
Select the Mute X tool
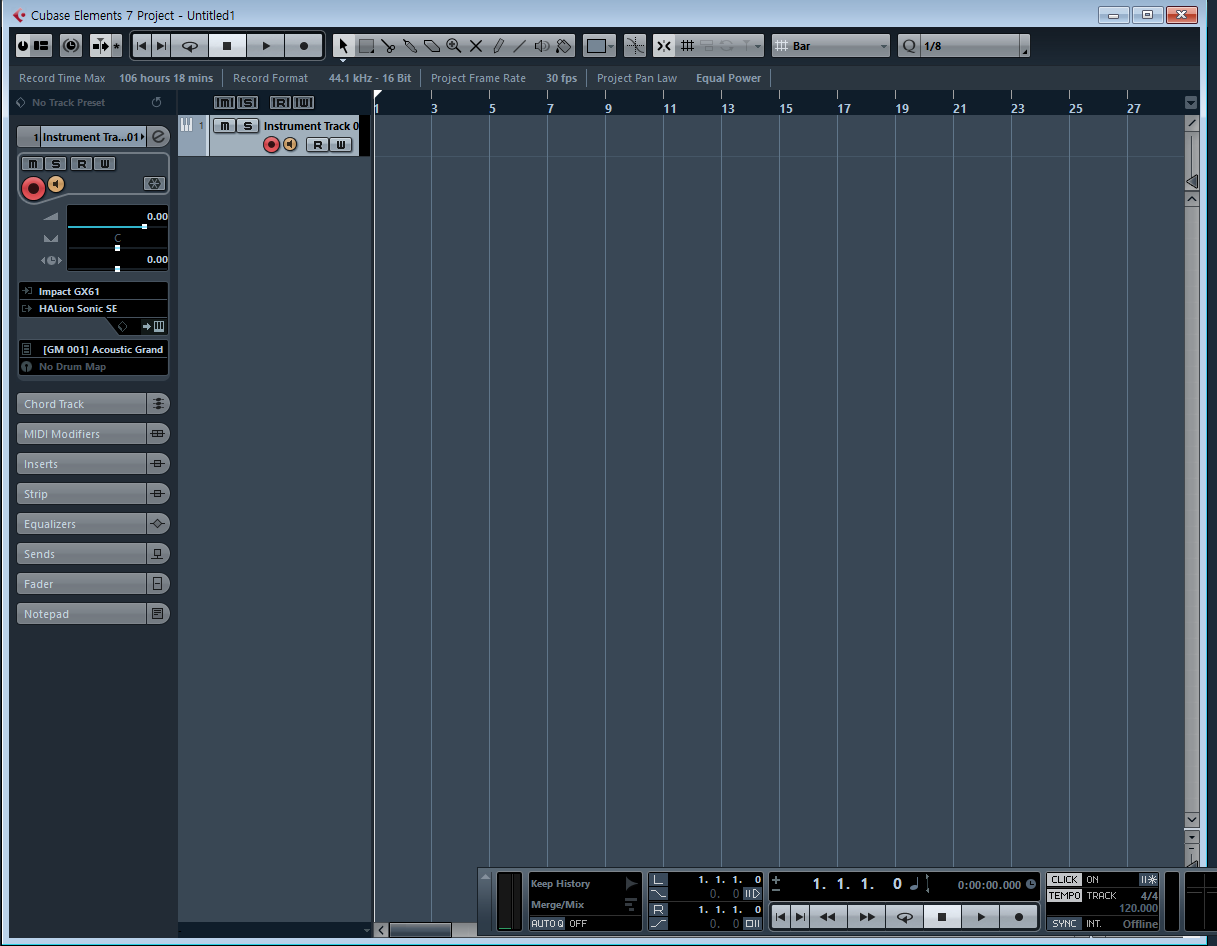[476, 46]
